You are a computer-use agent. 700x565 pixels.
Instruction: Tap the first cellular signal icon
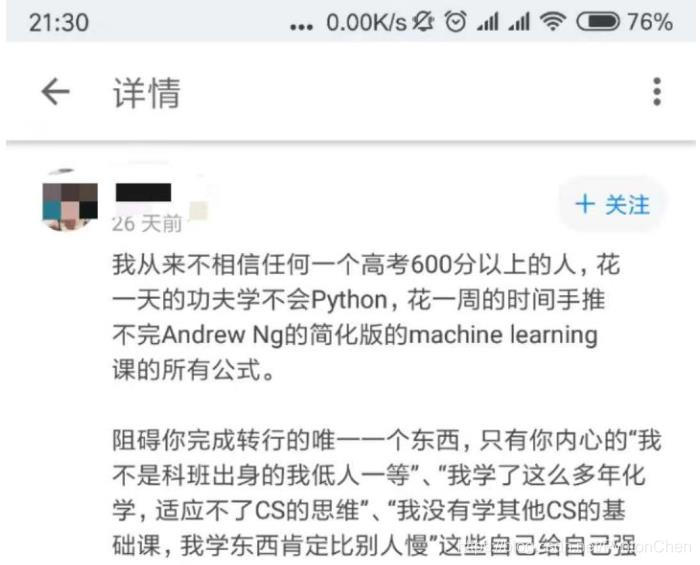pos(488,21)
